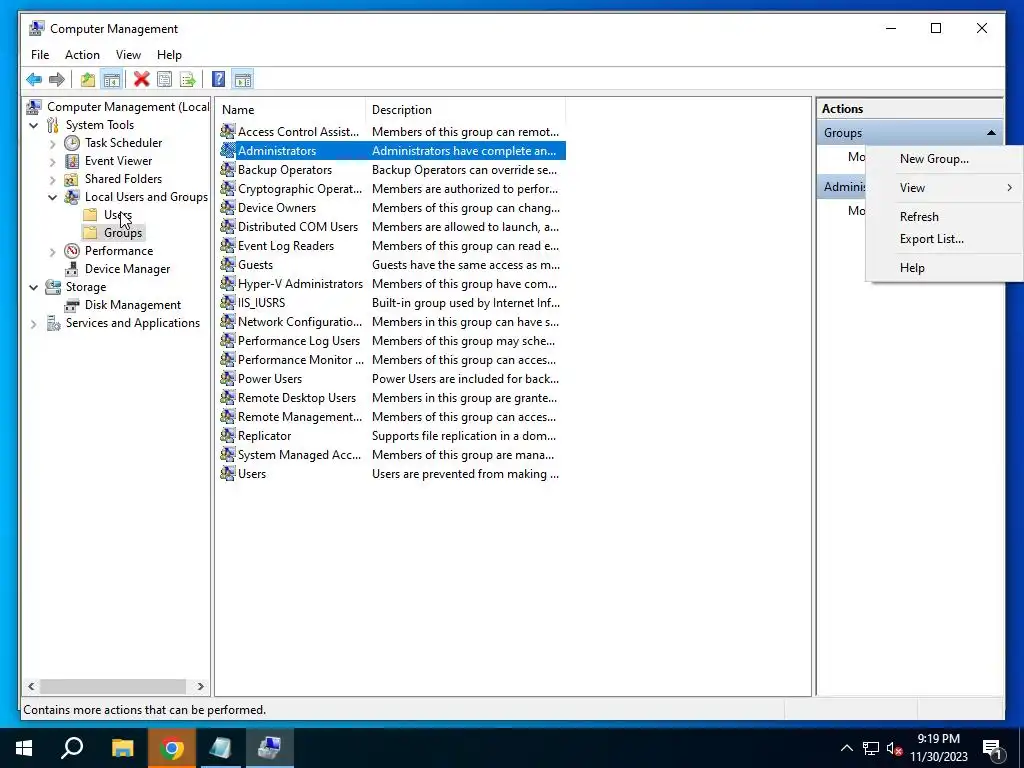Collapse the Groups actions section arrow

tap(991, 133)
